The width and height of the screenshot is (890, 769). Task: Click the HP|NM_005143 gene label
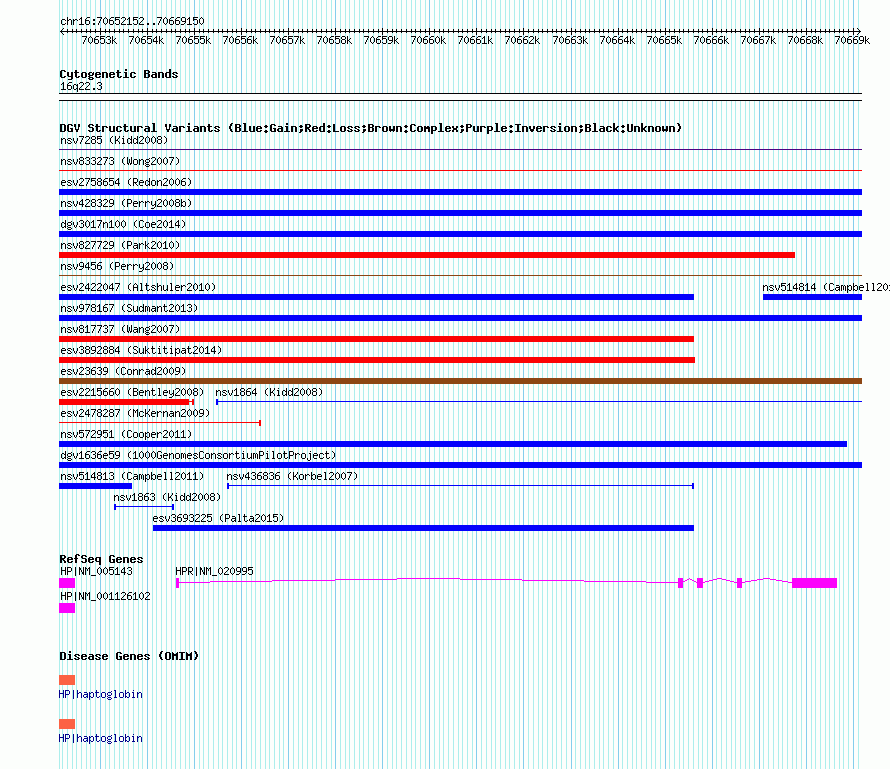pyautogui.click(x=96, y=571)
